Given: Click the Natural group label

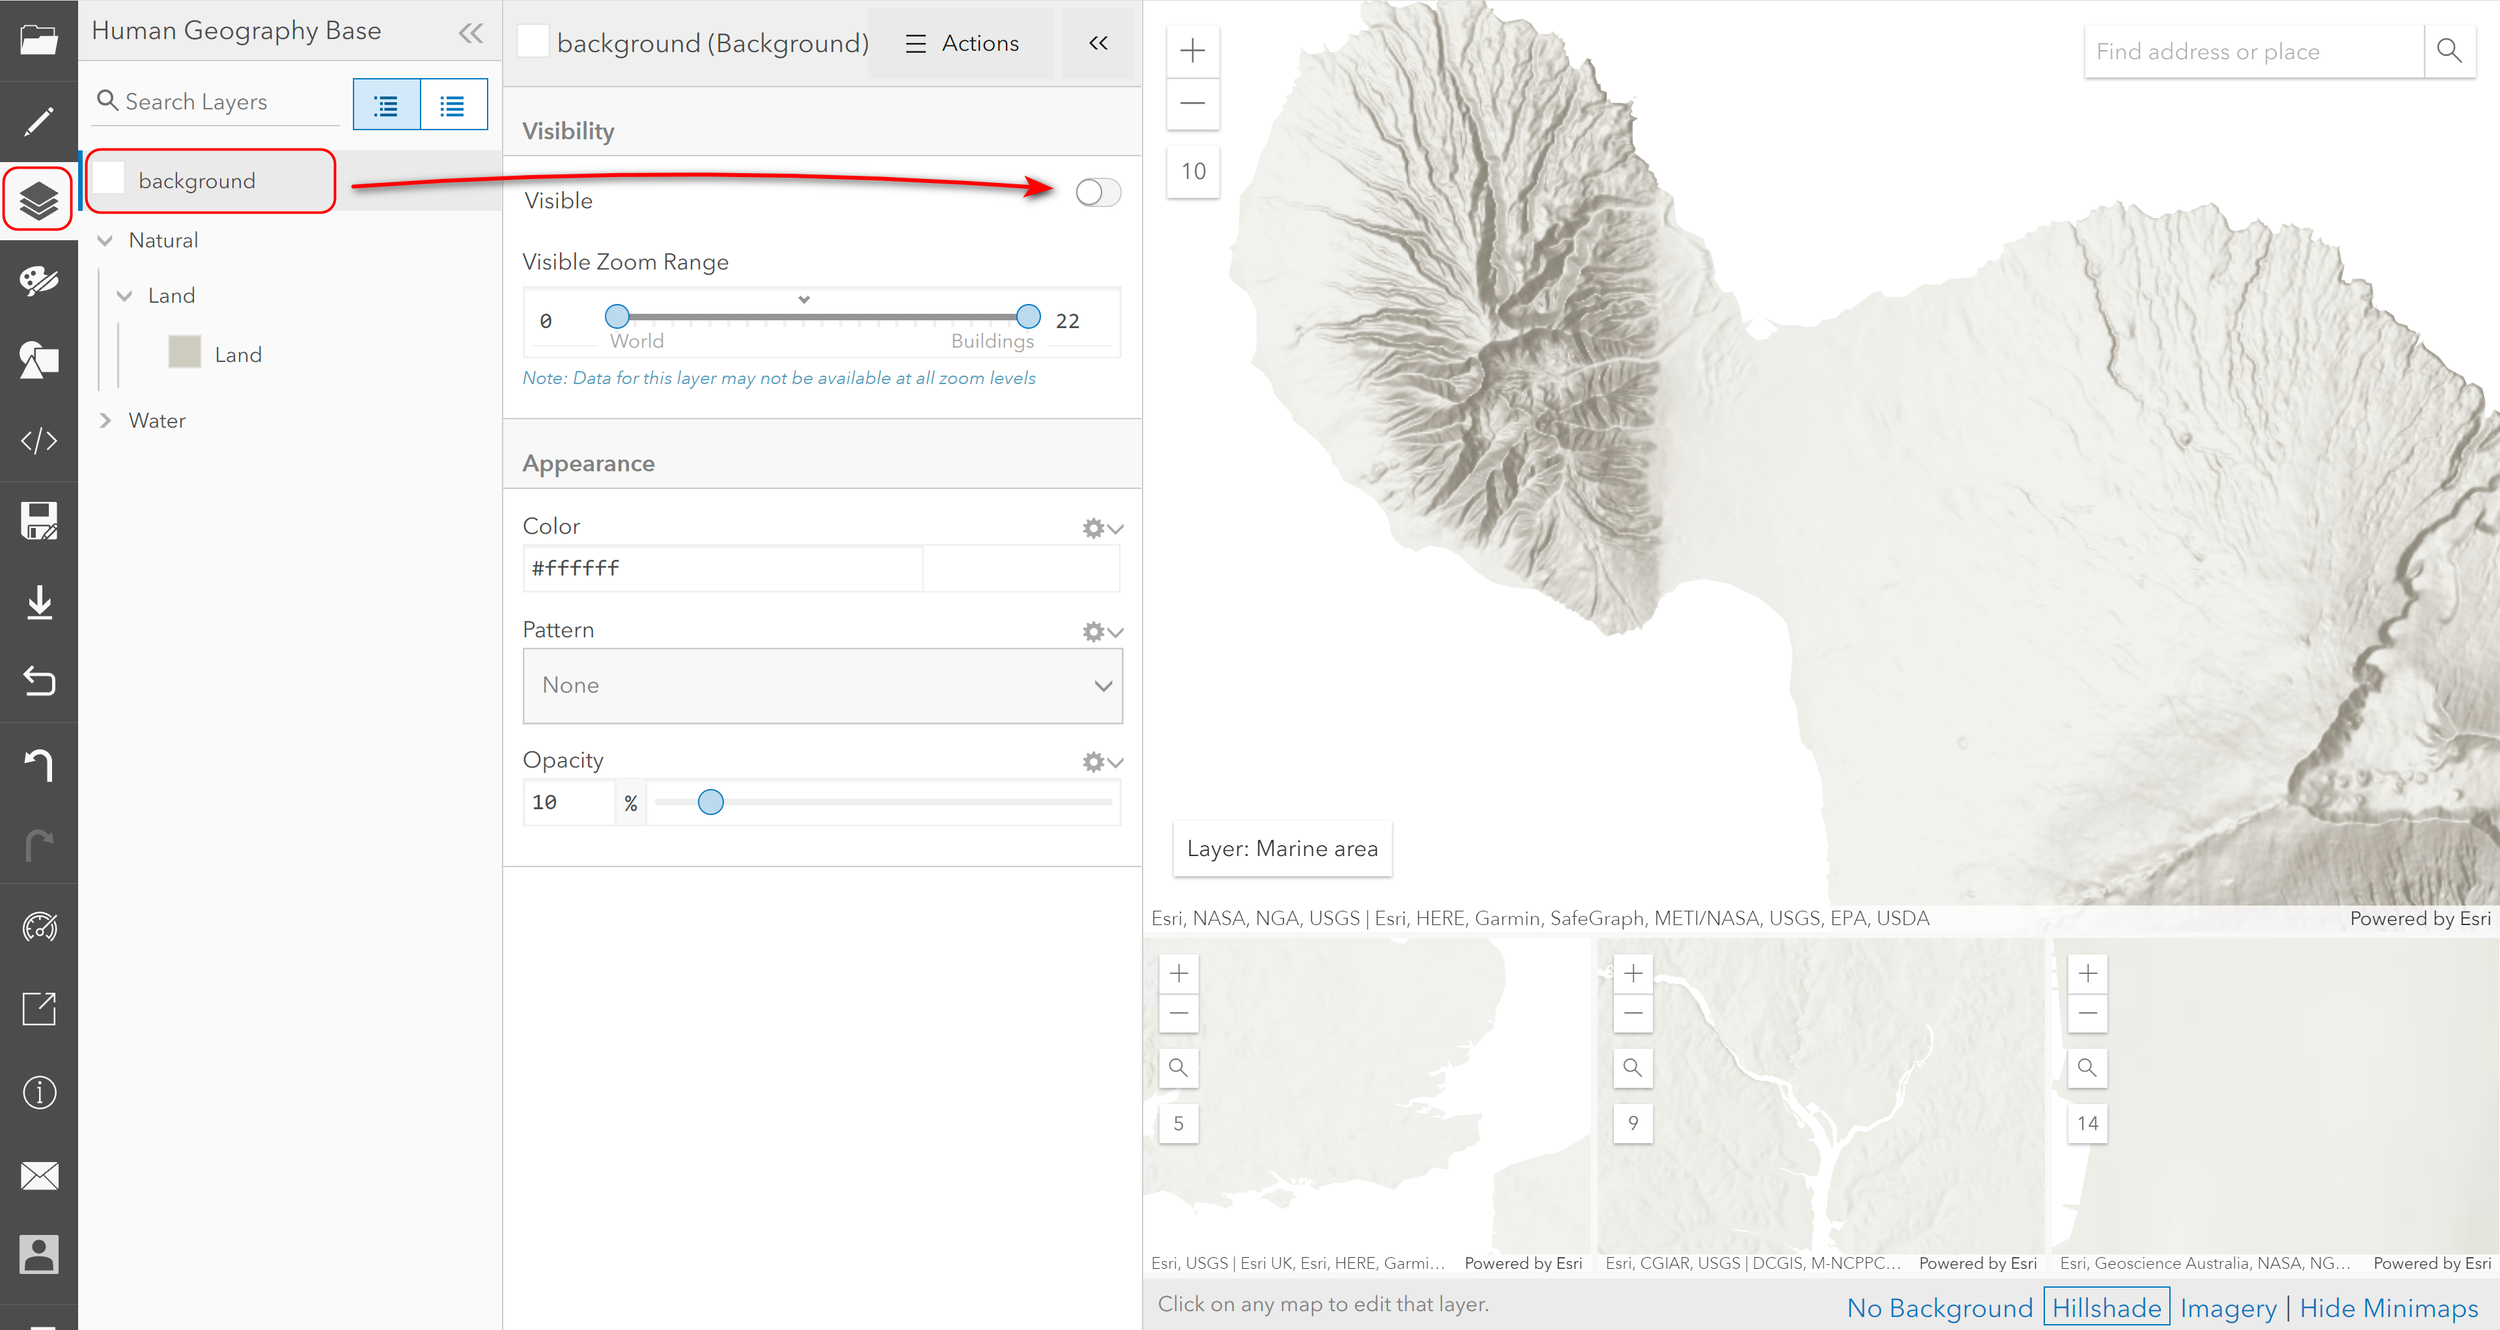Looking at the screenshot, I should point(164,240).
